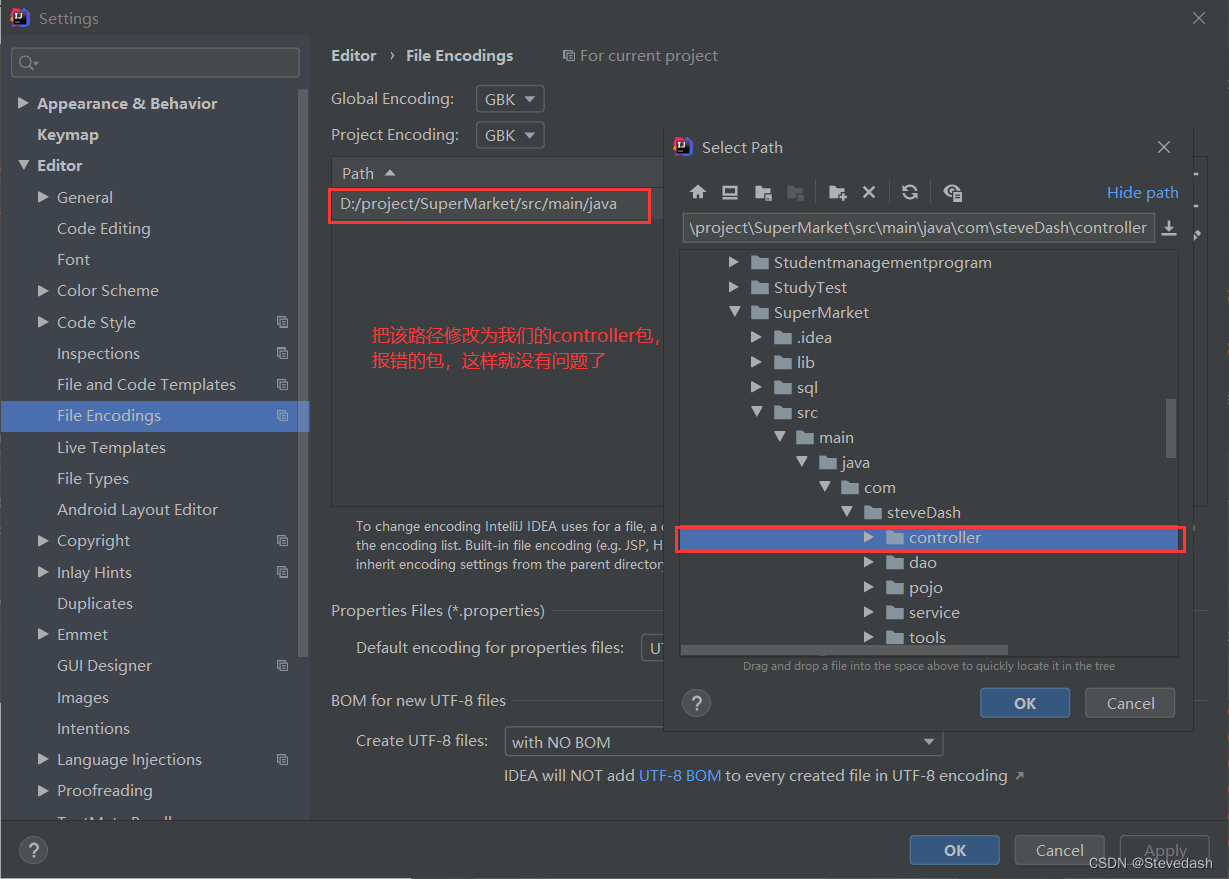Click OK in Select Path dialog
The height and width of the screenshot is (879, 1229).
tap(1025, 703)
